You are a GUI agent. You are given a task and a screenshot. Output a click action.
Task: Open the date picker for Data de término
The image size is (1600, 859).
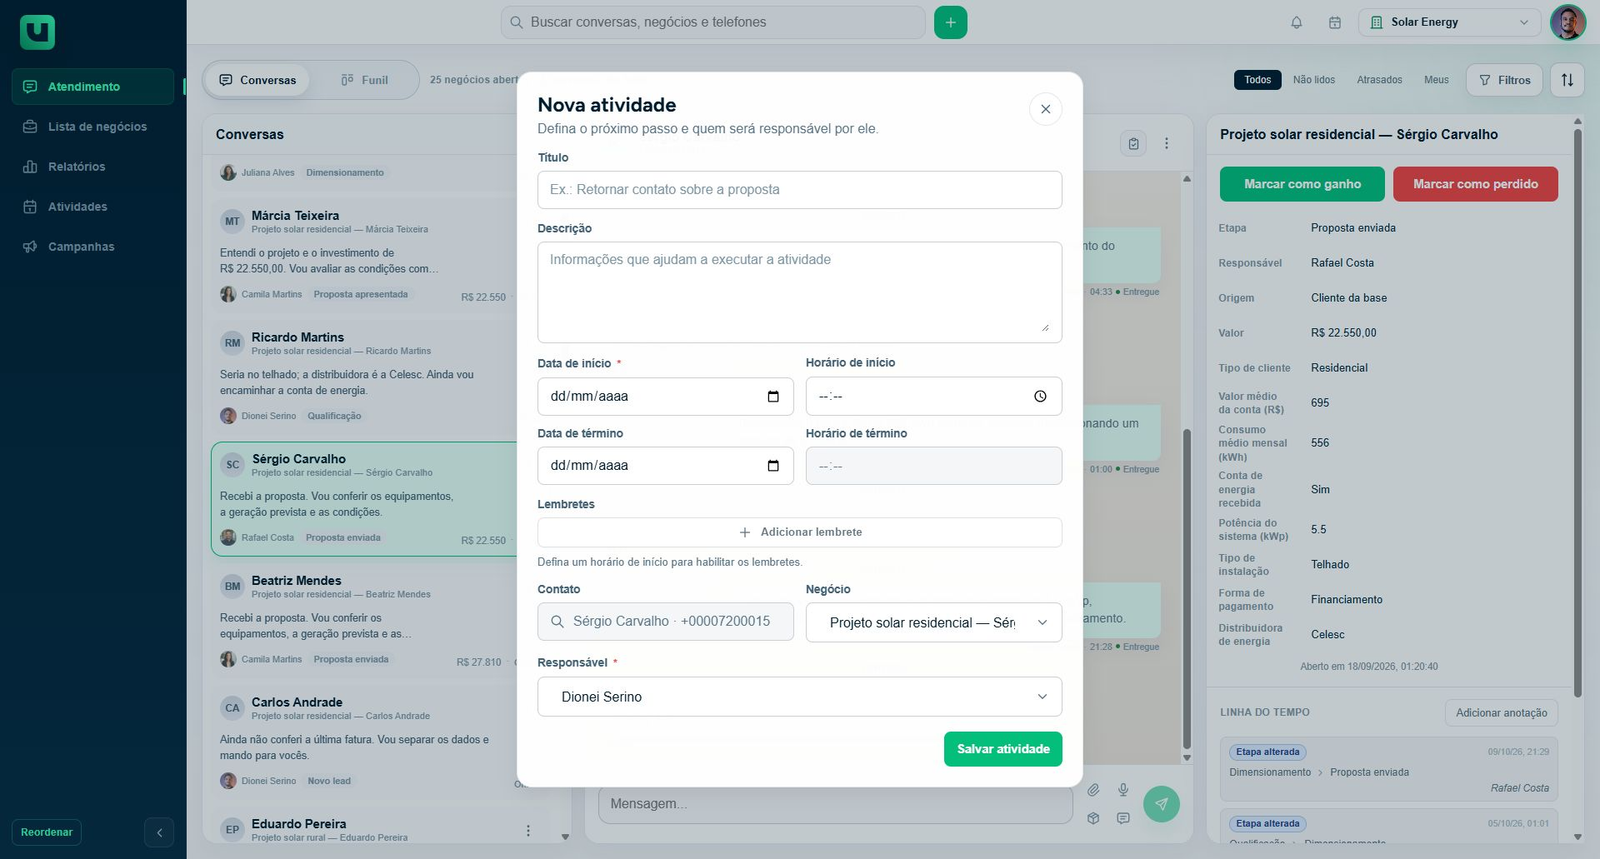pos(773,466)
